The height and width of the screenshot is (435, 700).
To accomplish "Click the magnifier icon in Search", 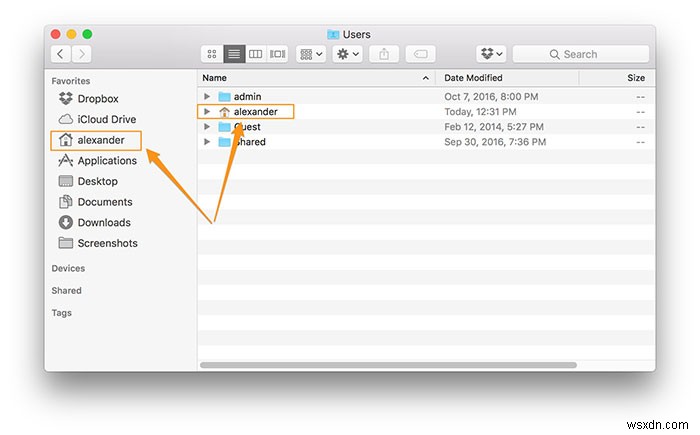I will click(554, 54).
